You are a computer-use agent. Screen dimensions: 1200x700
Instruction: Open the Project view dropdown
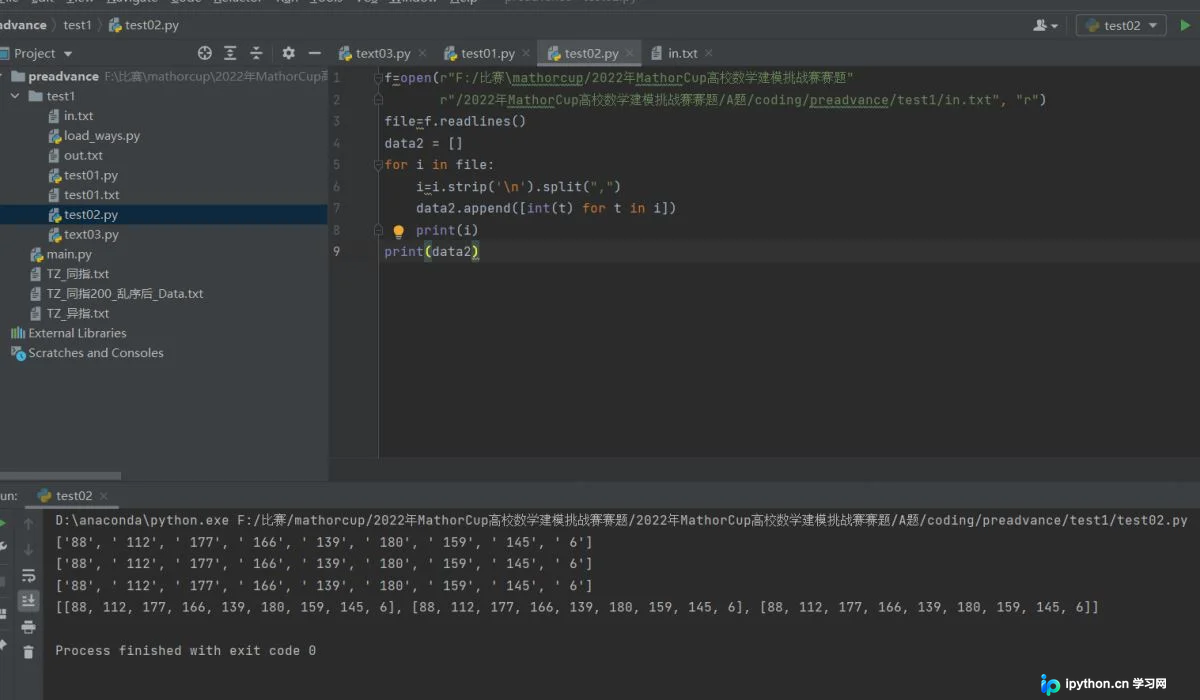click(68, 54)
